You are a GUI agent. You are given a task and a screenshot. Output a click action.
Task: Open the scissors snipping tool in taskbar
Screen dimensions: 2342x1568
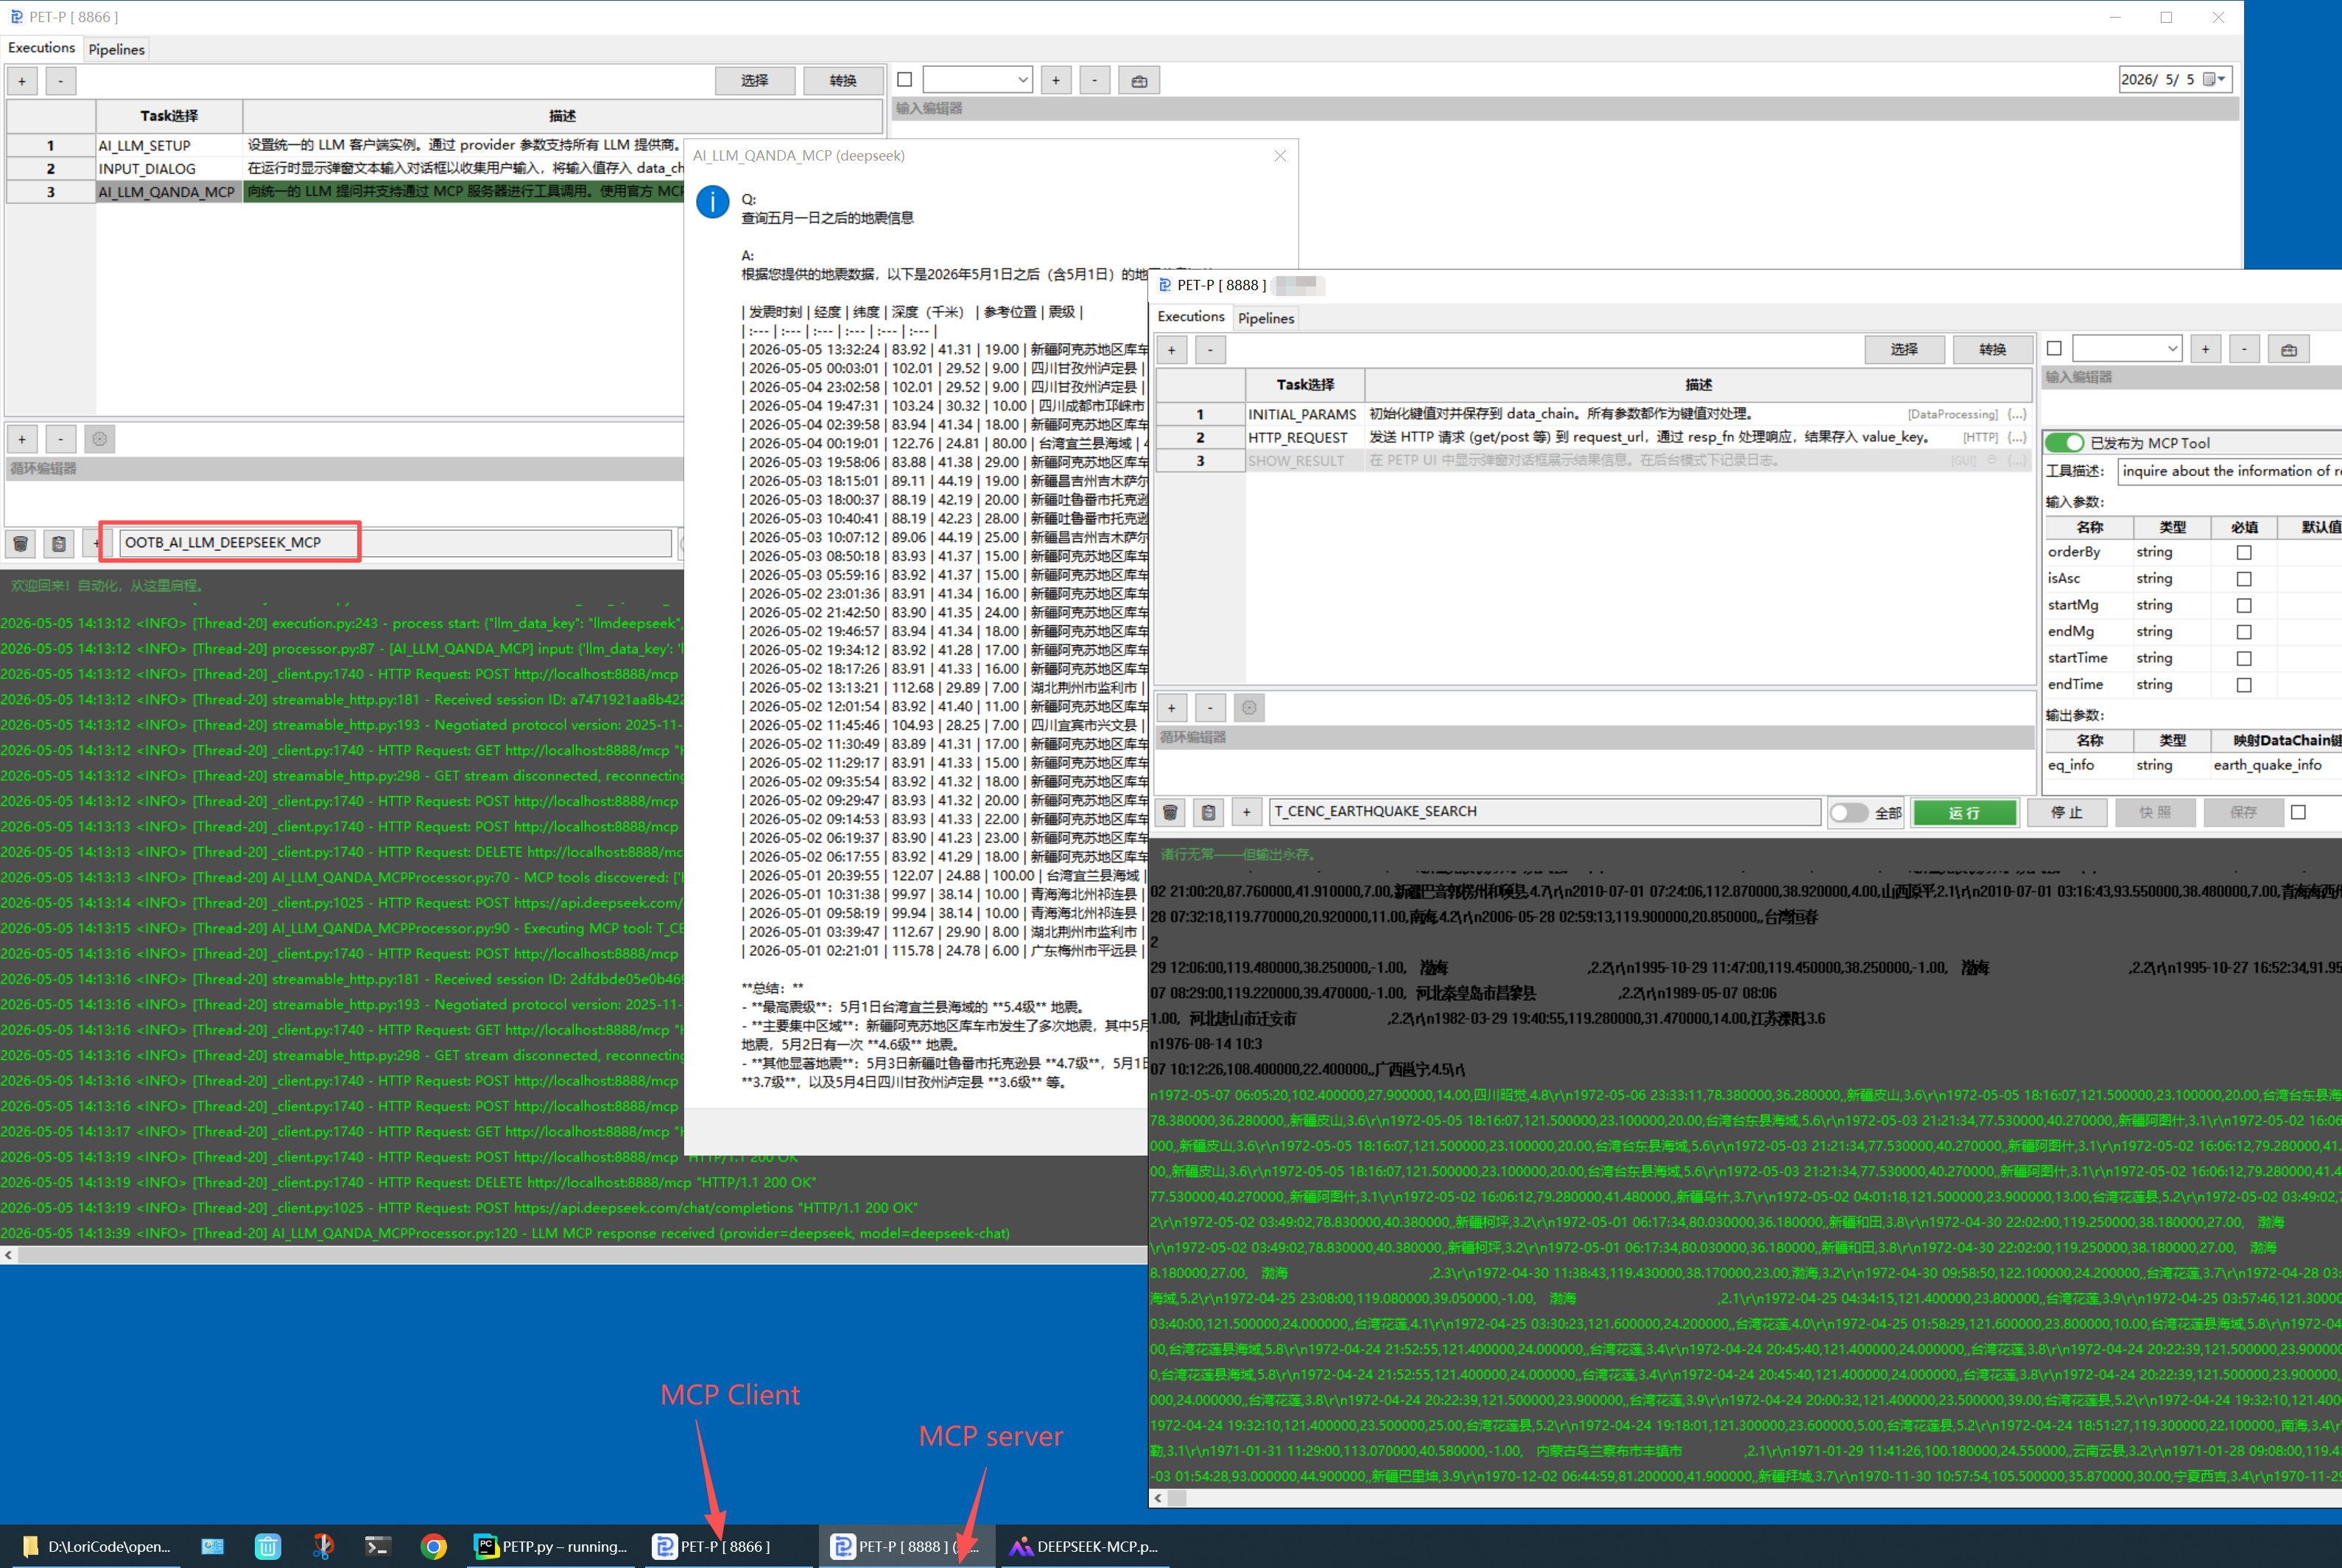[x=322, y=1546]
